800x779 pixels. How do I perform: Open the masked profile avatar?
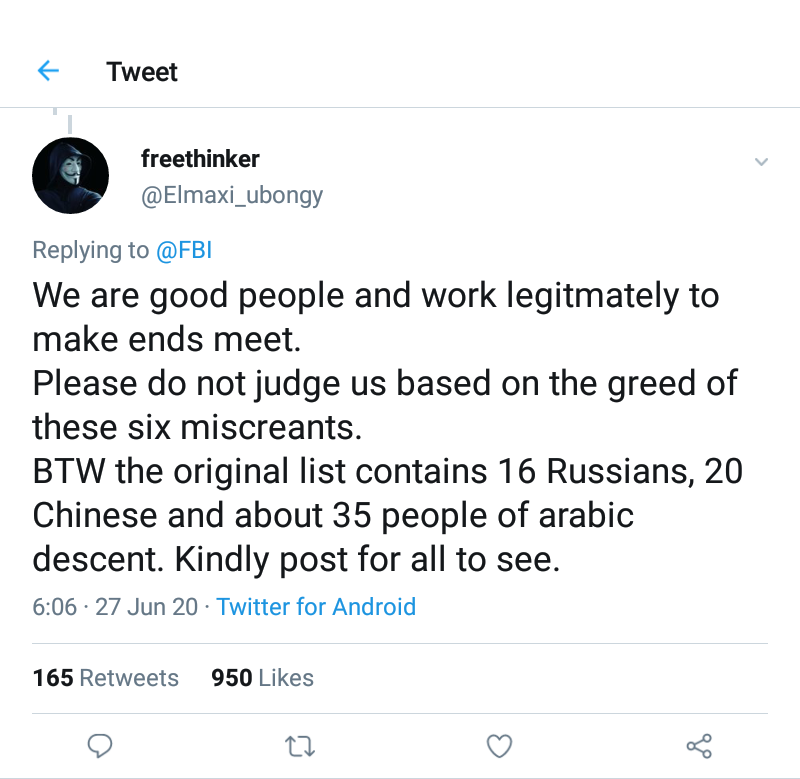71,175
